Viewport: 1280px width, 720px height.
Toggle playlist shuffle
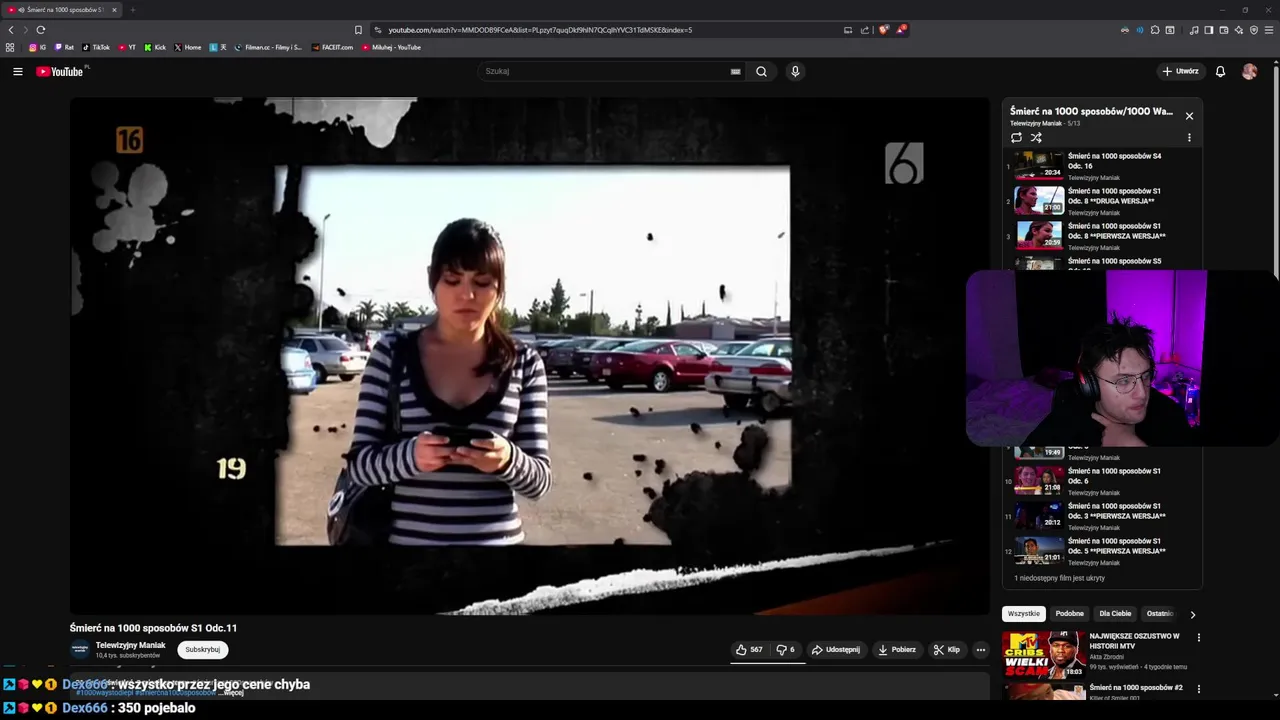click(x=1036, y=138)
